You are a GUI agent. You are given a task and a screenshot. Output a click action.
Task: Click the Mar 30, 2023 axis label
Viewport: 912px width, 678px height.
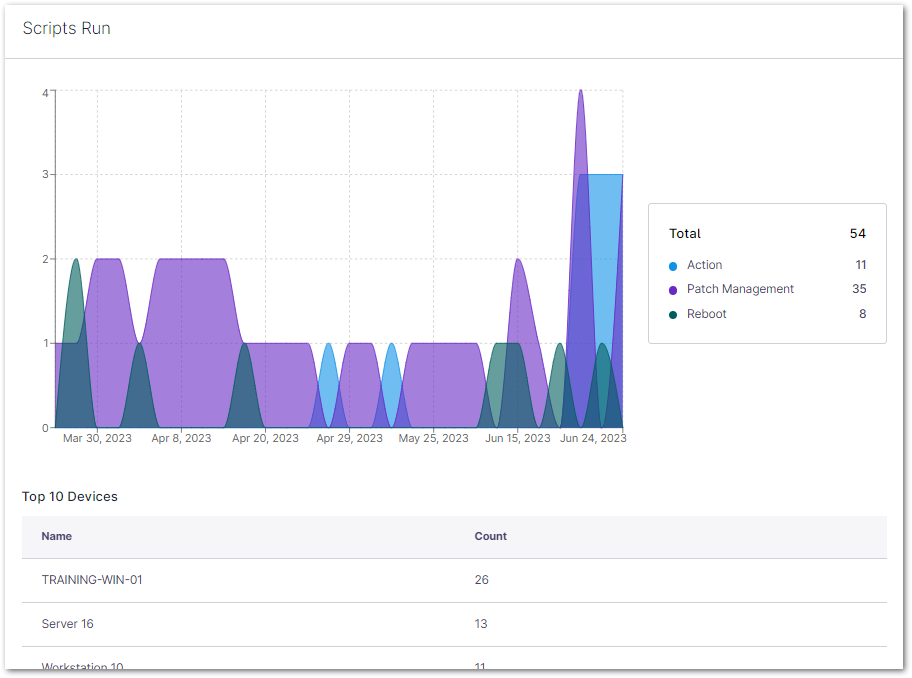[x=97, y=438]
